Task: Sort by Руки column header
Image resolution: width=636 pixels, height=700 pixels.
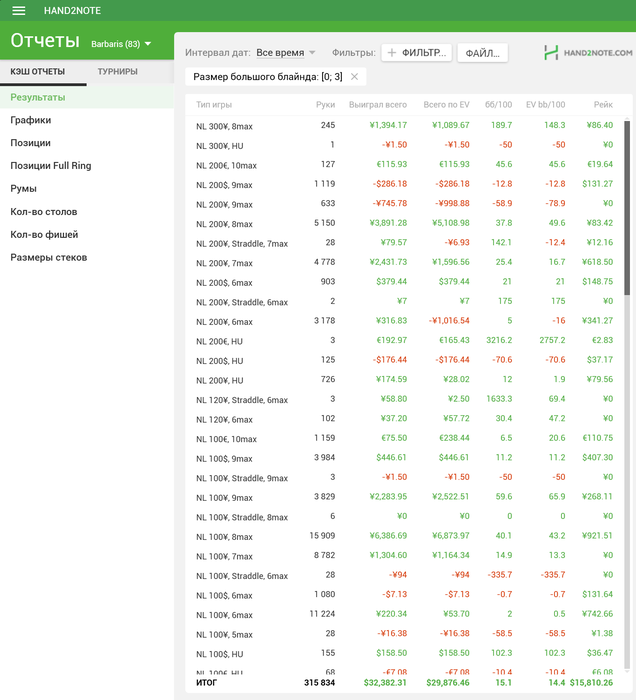Action: (x=325, y=104)
